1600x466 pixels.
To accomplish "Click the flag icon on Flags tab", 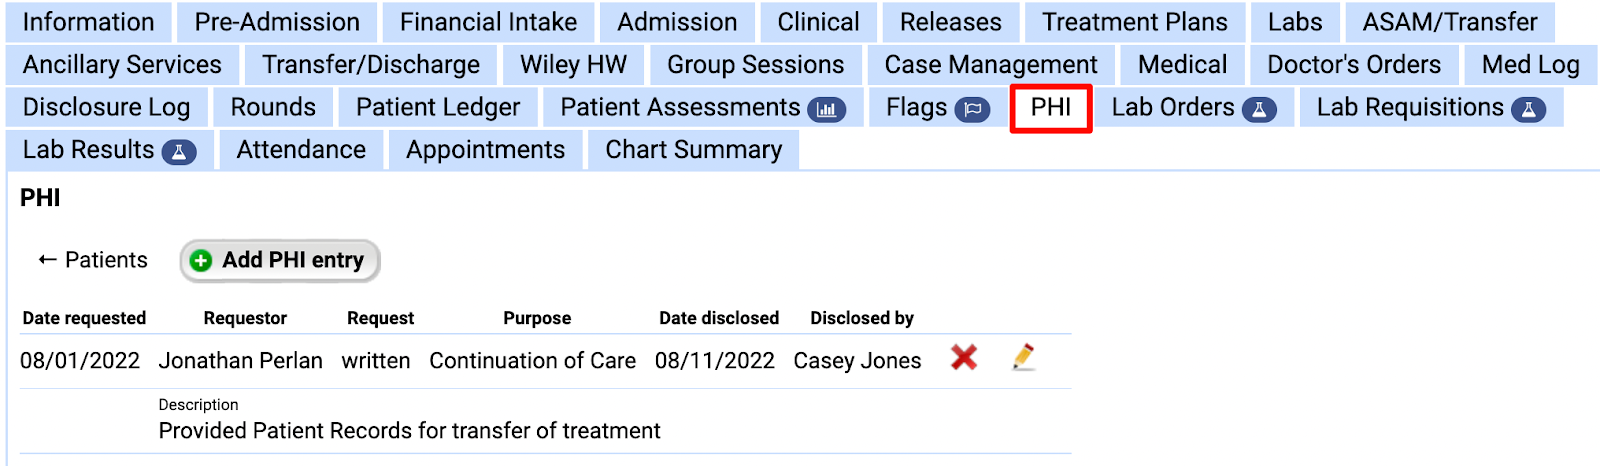I will point(972,109).
